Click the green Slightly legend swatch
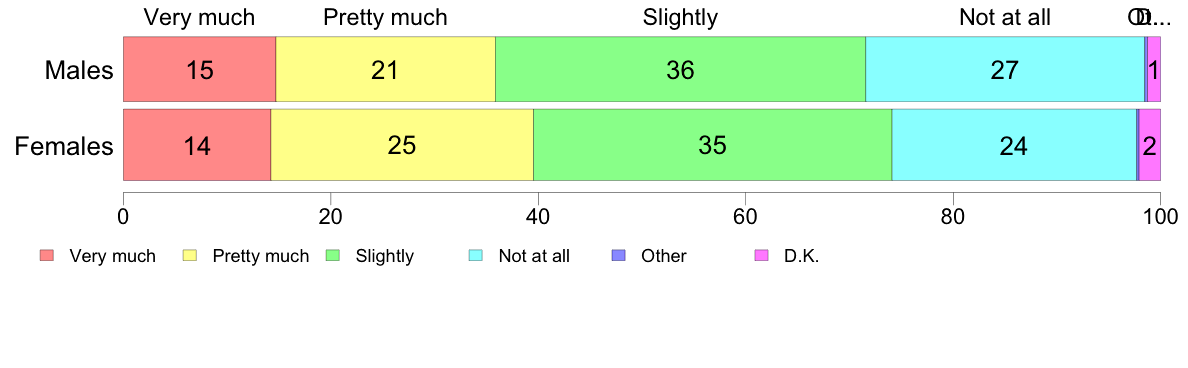 [x=333, y=256]
